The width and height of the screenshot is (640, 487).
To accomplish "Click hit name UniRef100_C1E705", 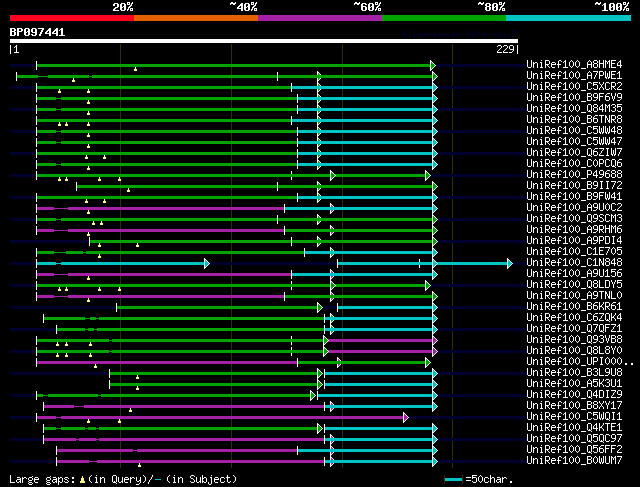I will (x=574, y=252).
